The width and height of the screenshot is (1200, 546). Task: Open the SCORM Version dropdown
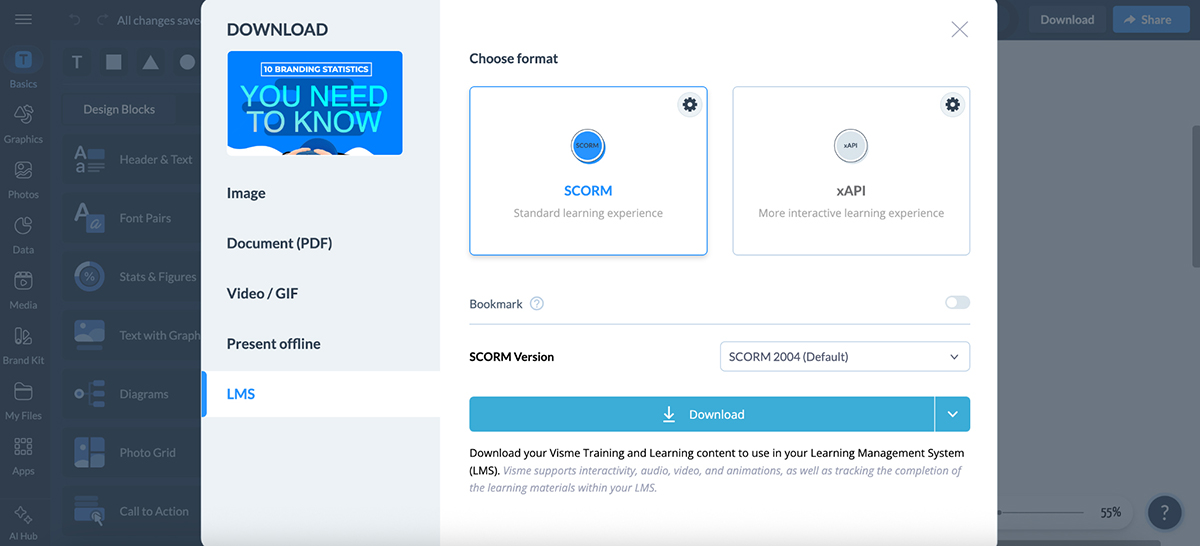tap(845, 356)
